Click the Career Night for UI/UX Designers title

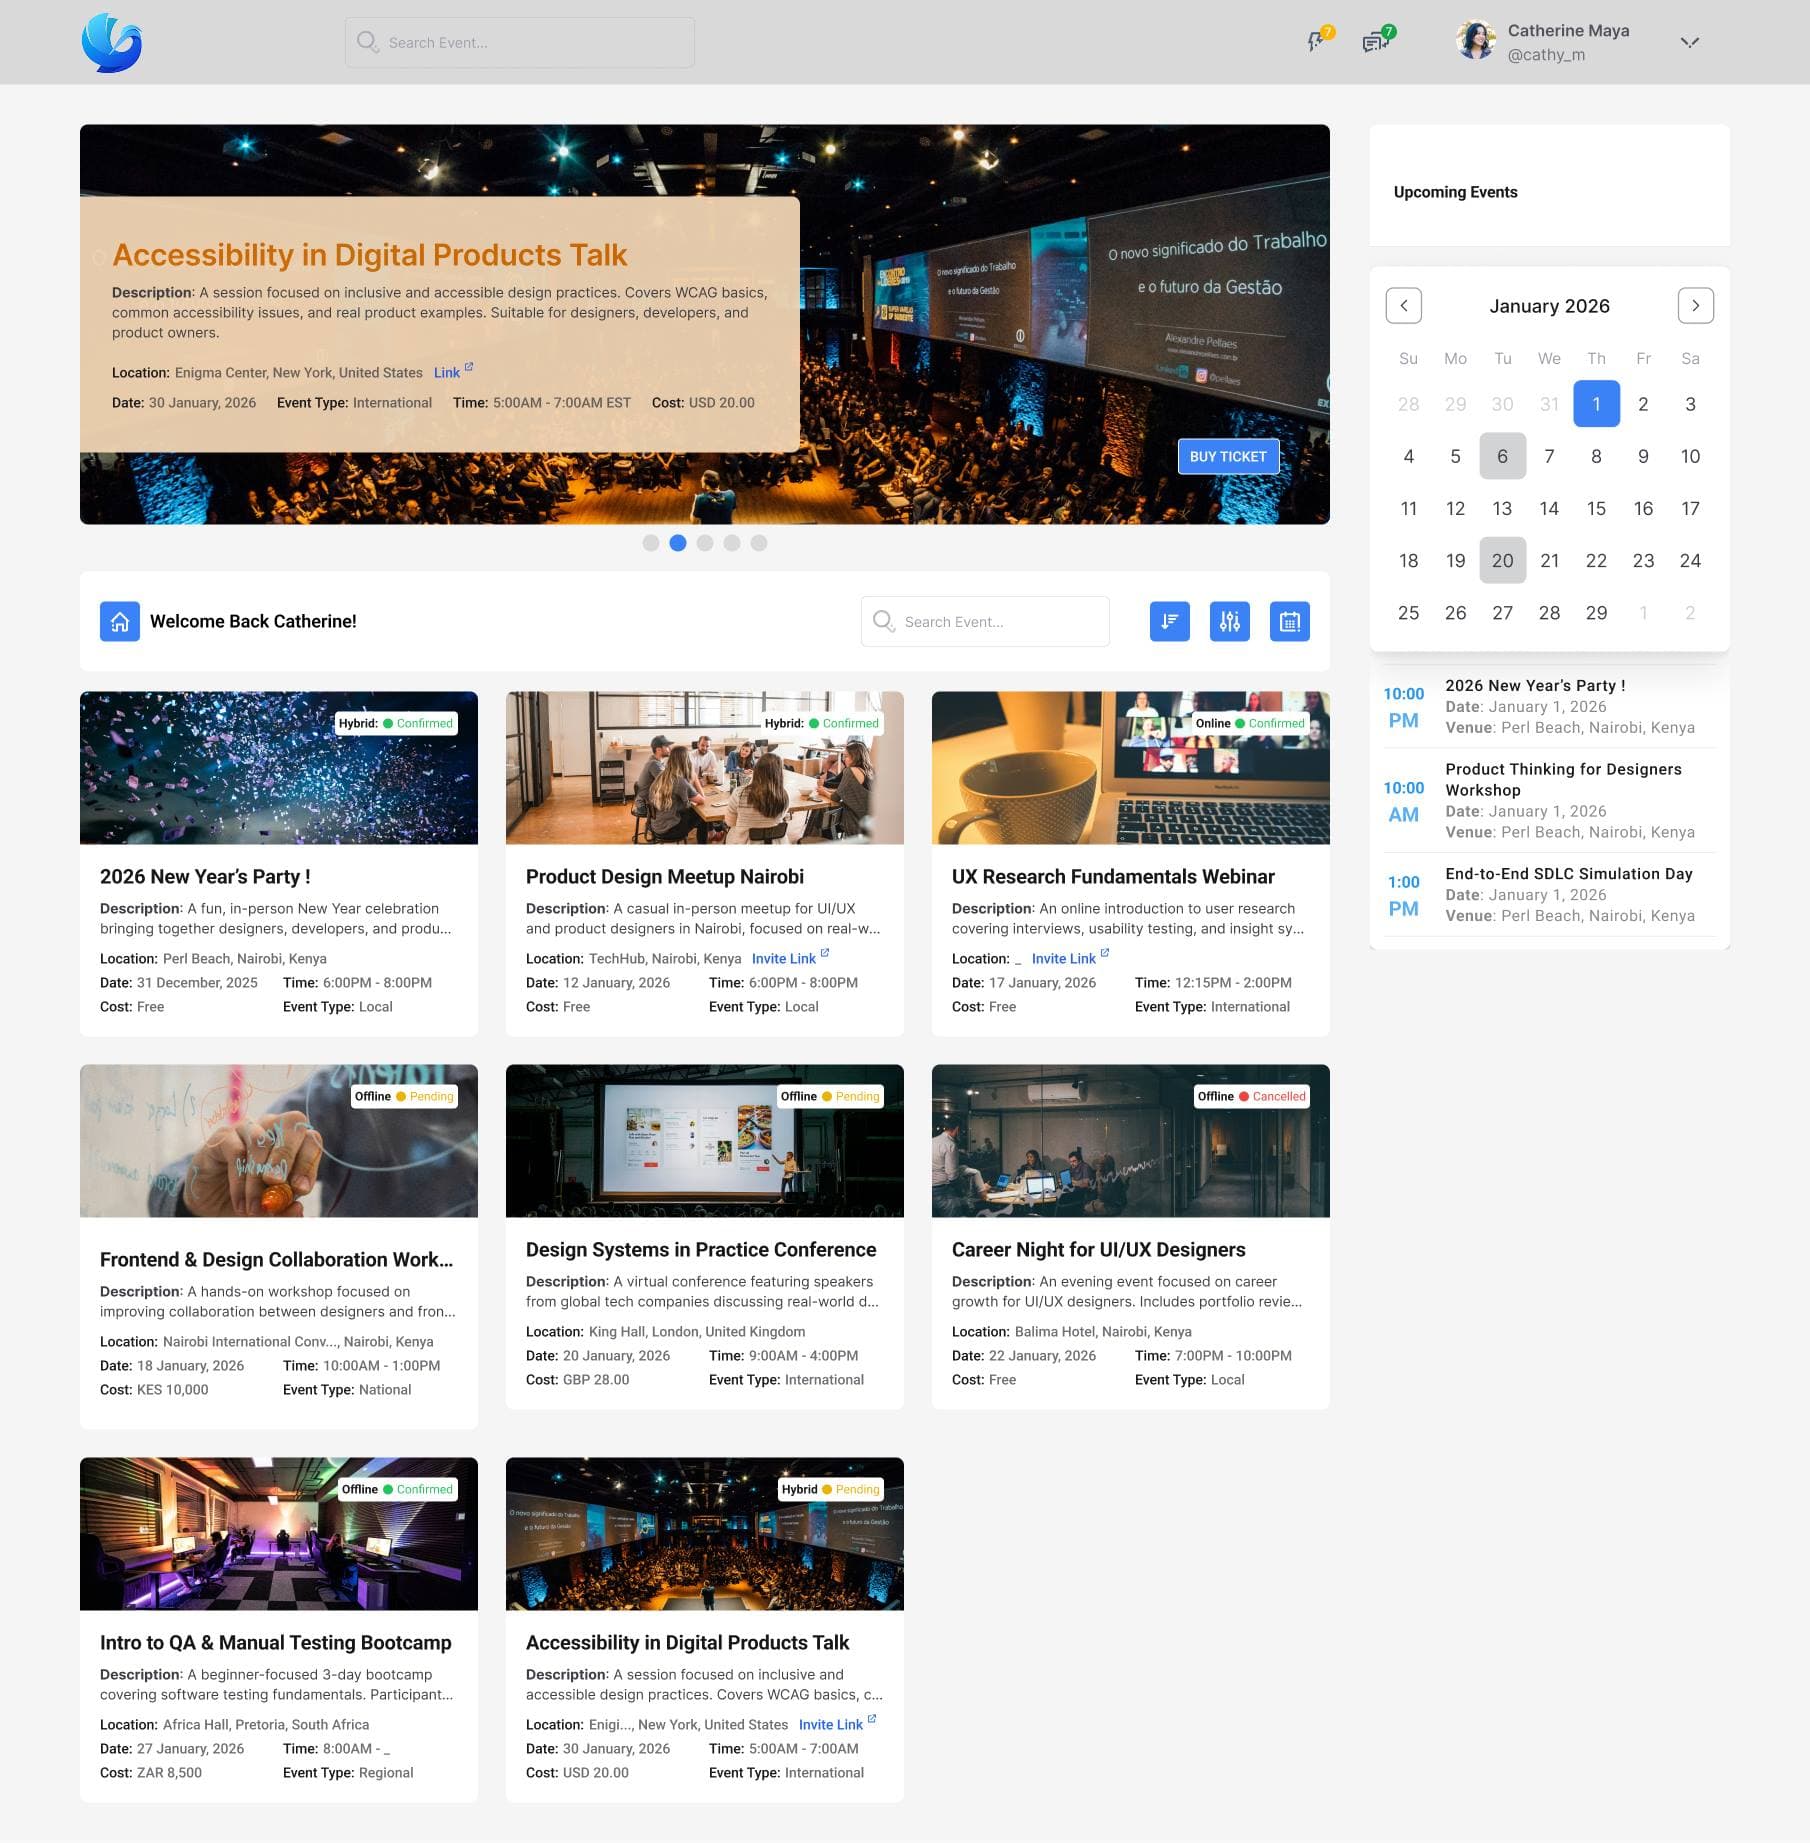1099,1249
